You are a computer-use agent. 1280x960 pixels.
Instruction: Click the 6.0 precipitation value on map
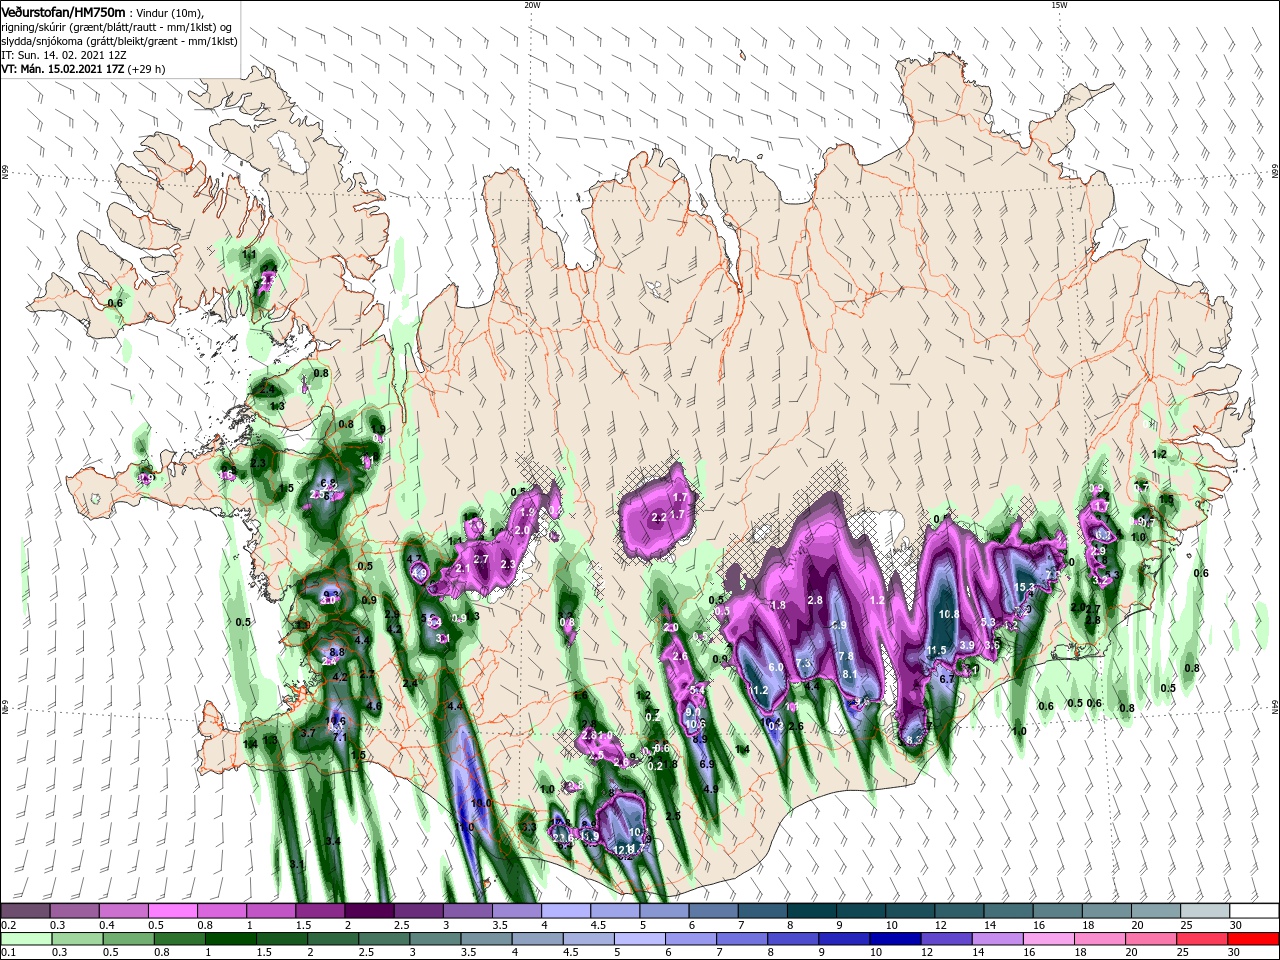775,667
